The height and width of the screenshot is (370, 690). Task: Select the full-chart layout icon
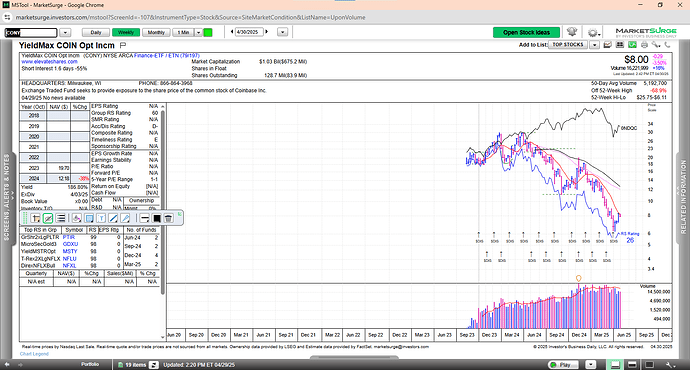[649, 365]
